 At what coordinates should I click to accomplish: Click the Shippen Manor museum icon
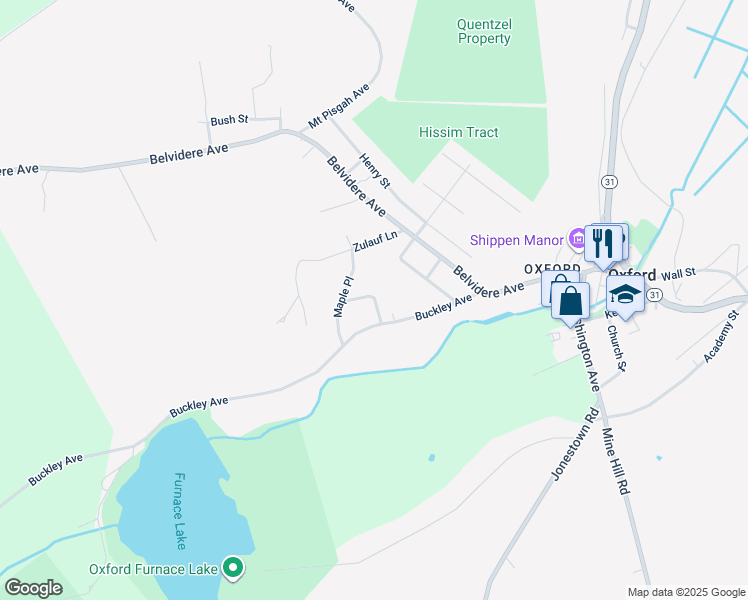[x=577, y=238]
